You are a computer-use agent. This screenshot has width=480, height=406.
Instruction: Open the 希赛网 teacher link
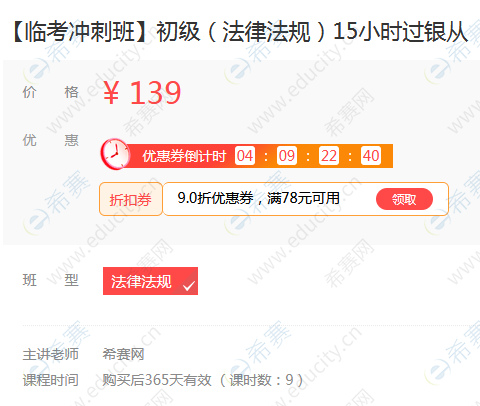click(123, 354)
